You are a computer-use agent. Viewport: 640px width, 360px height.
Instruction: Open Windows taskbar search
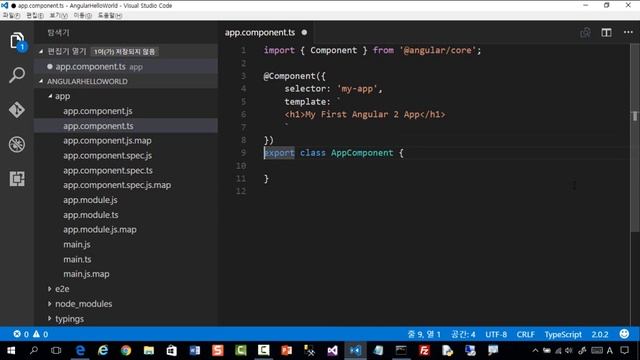tap(34, 351)
